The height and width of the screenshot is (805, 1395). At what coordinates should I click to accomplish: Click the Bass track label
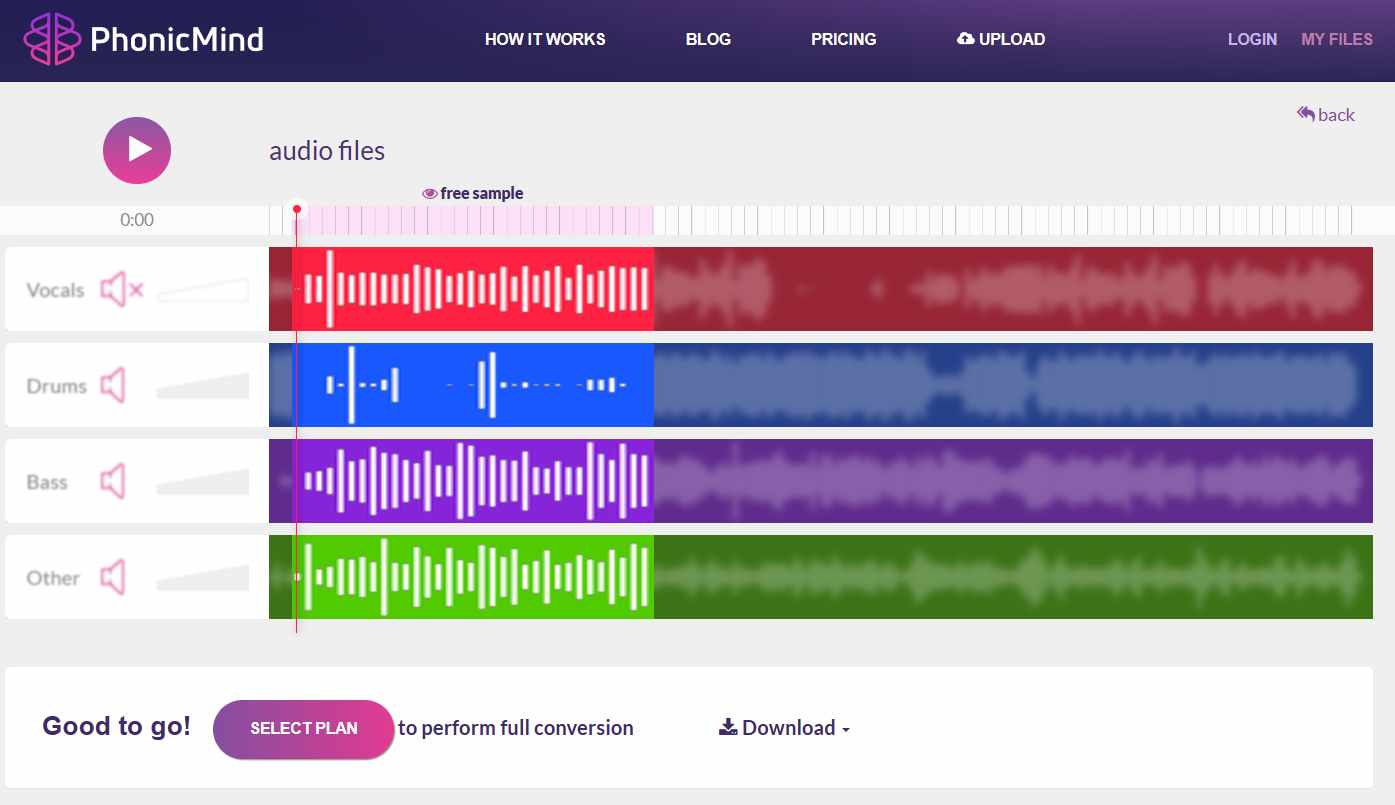click(47, 482)
